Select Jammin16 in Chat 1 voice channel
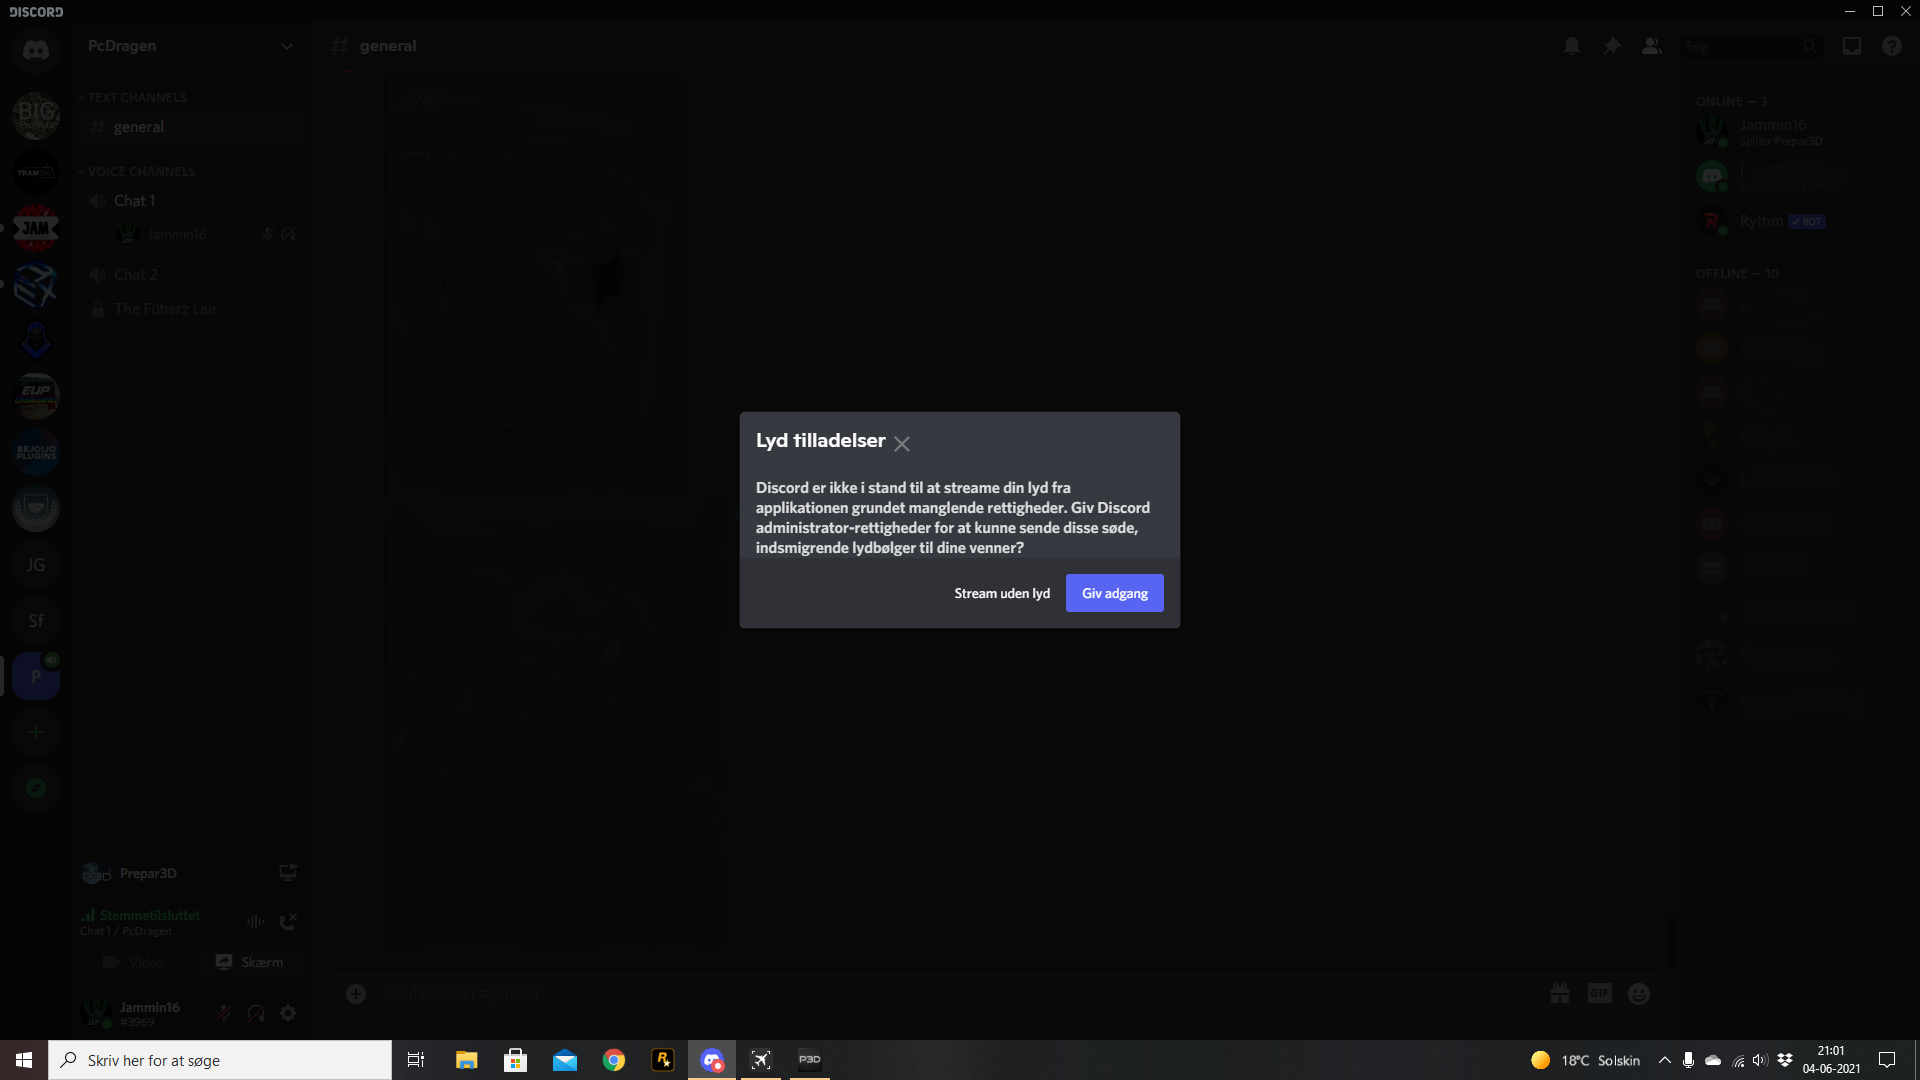Image resolution: width=1920 pixels, height=1080 pixels. (205, 235)
